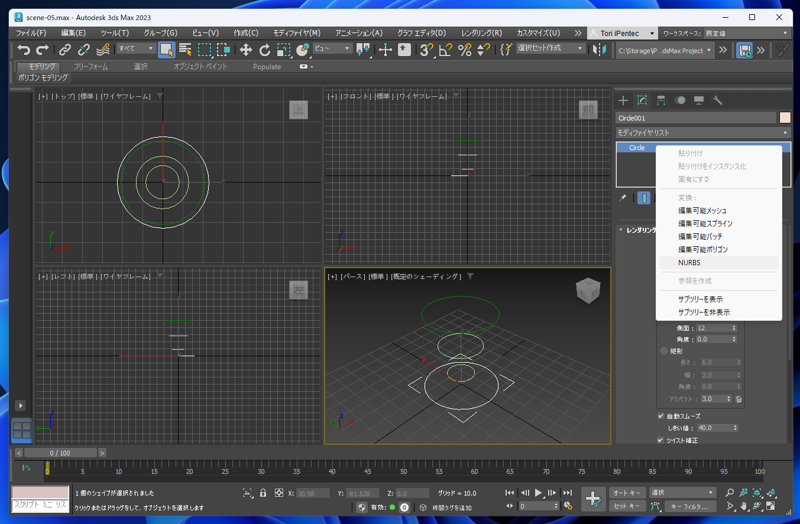Viewport: 800px width, 524px height.
Task: Open the Tori iPentec user dropdown
Action: (622, 33)
